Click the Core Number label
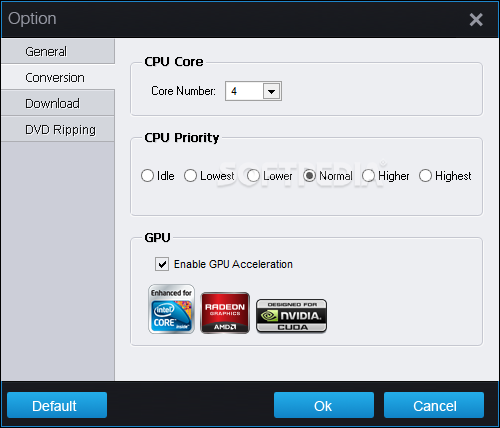The height and width of the screenshot is (428, 500). 183,91
